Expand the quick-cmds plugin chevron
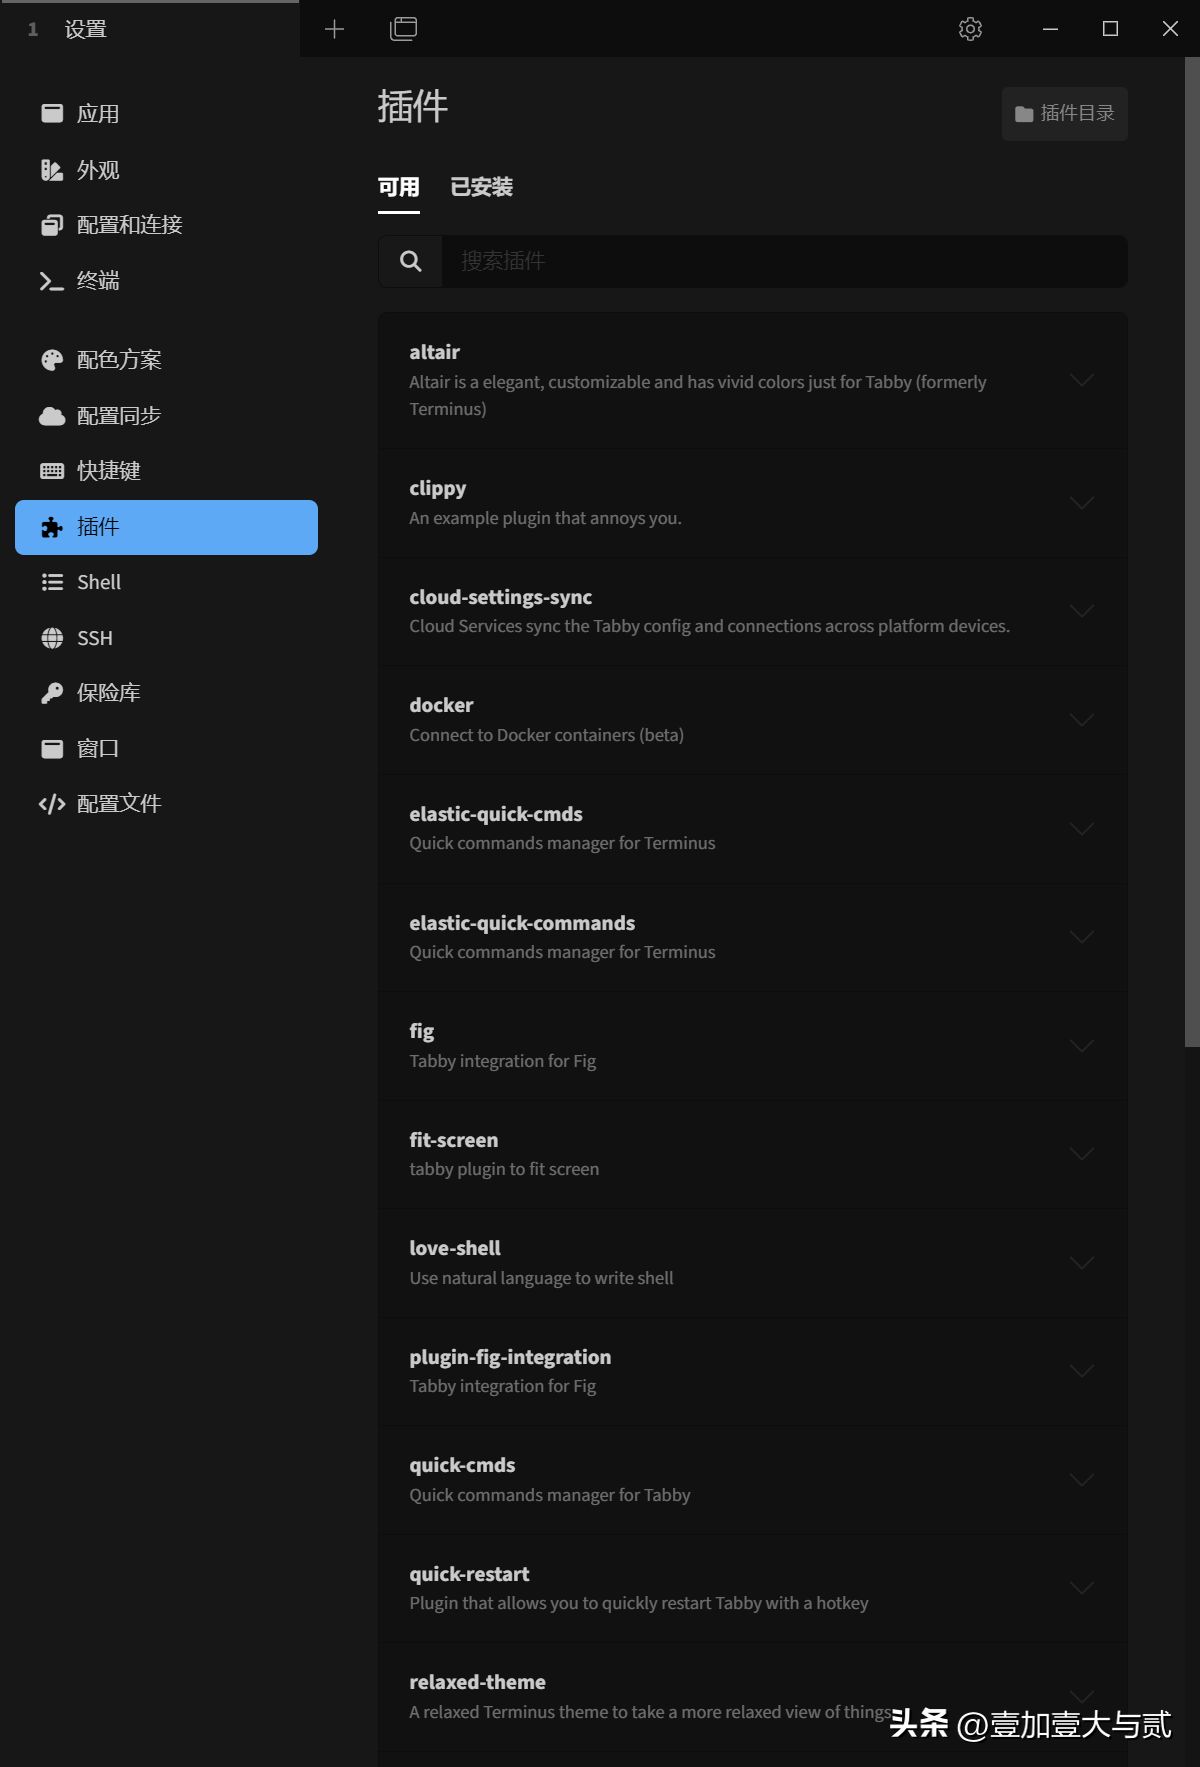This screenshot has width=1200, height=1767. (x=1081, y=1480)
